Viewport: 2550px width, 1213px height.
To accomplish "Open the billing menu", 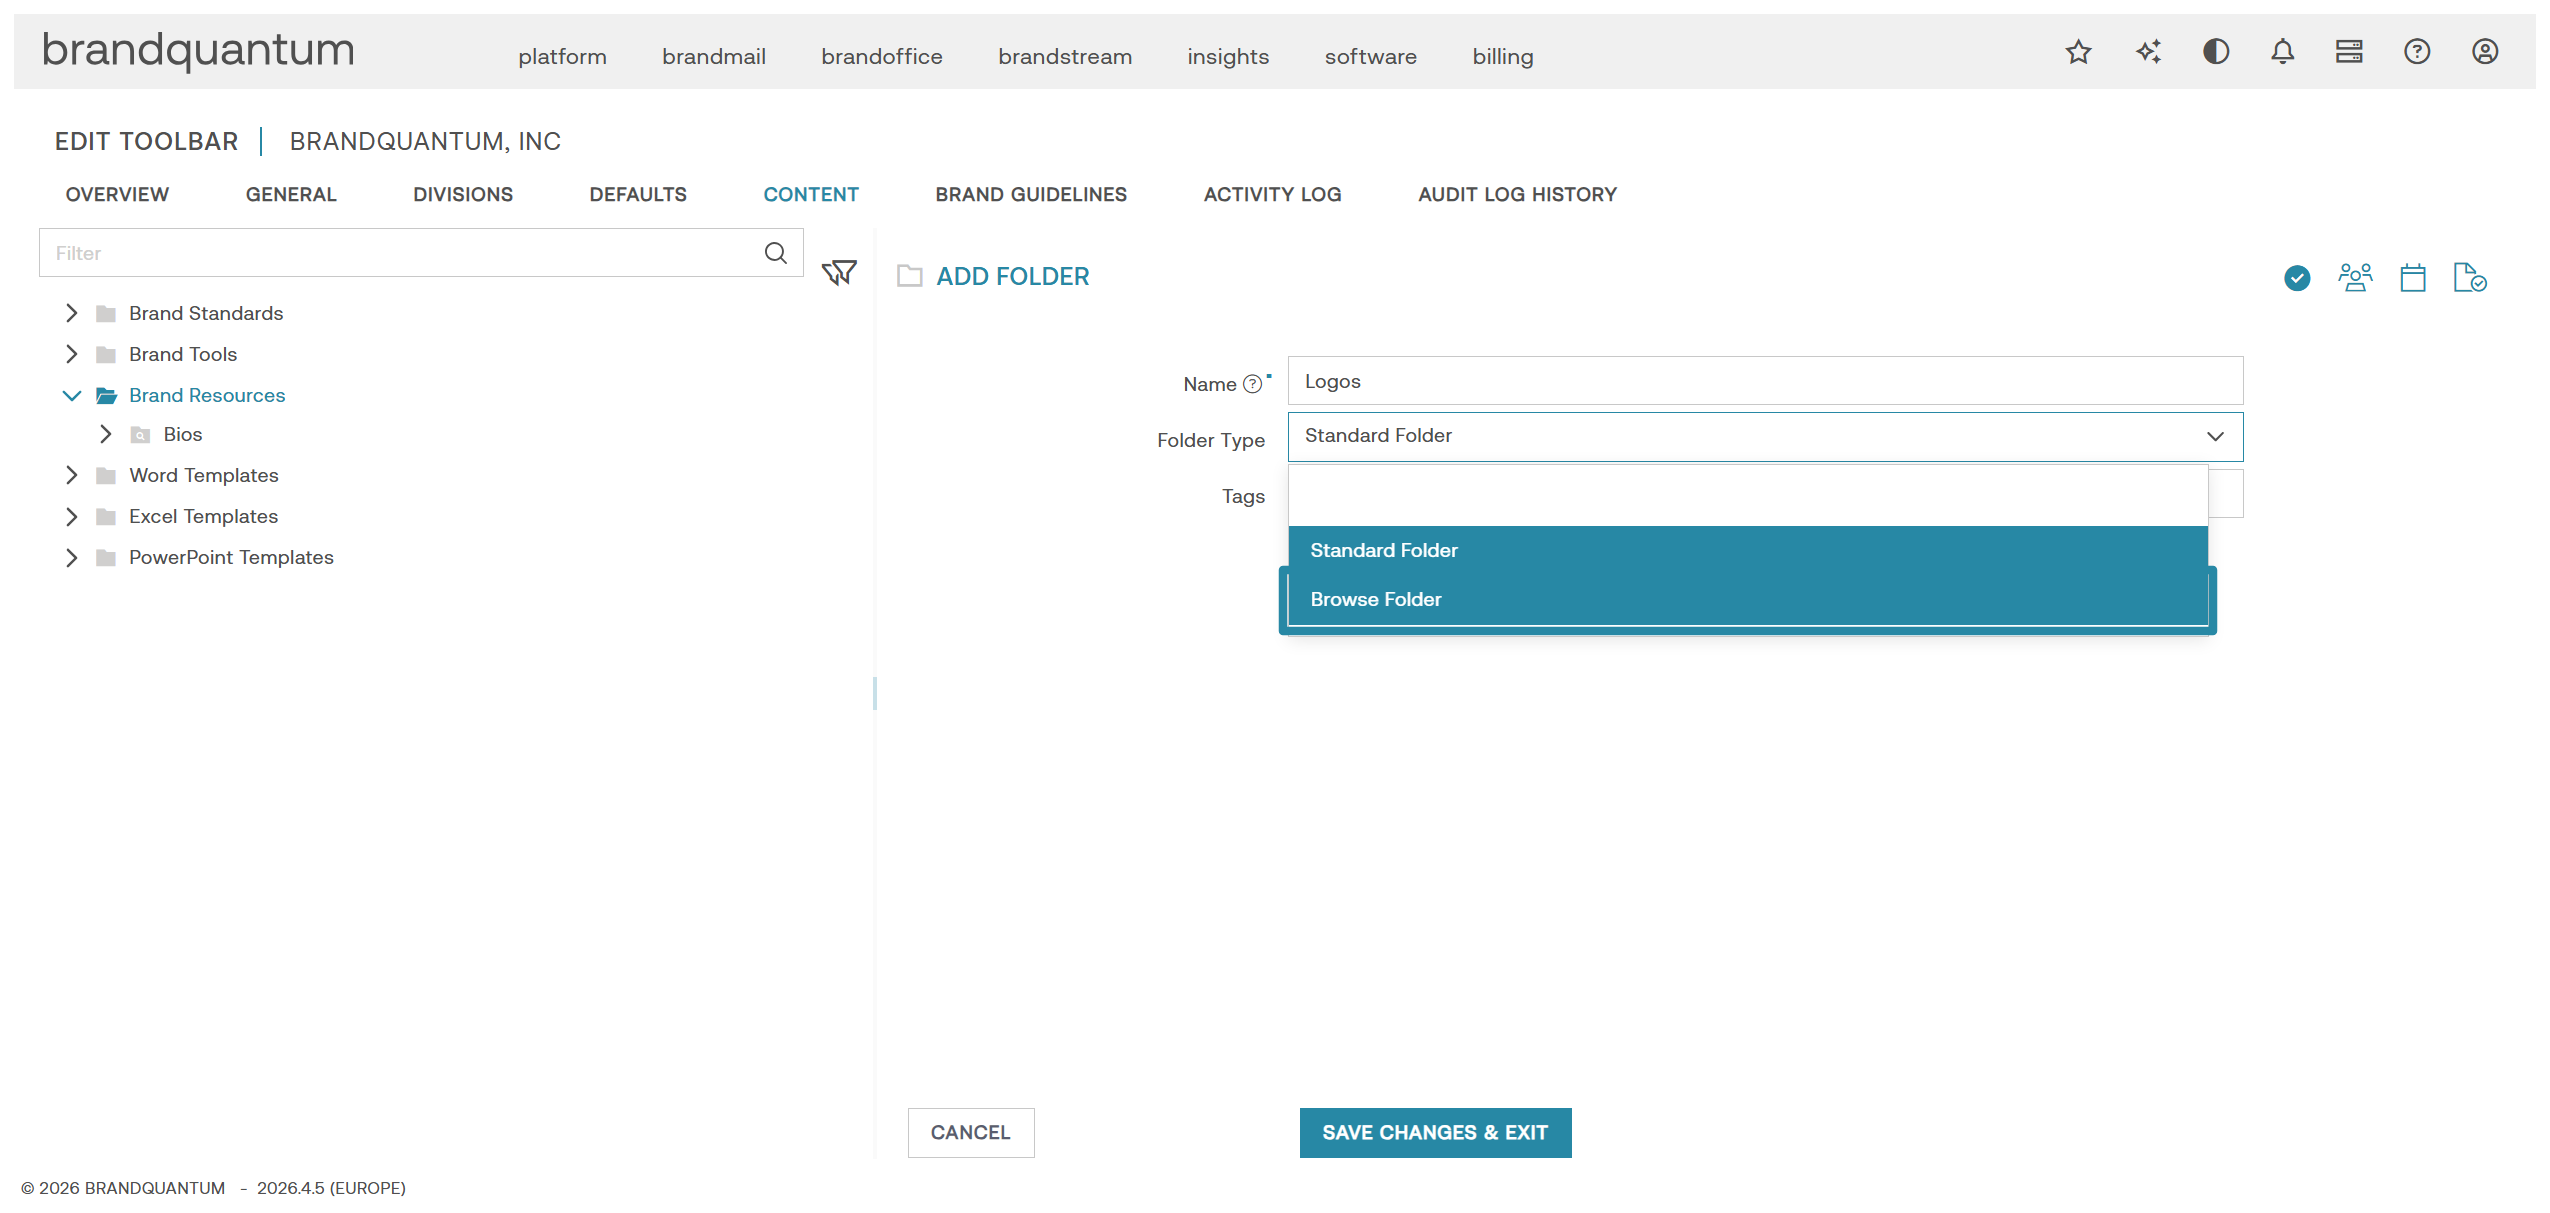I will click(x=1502, y=57).
